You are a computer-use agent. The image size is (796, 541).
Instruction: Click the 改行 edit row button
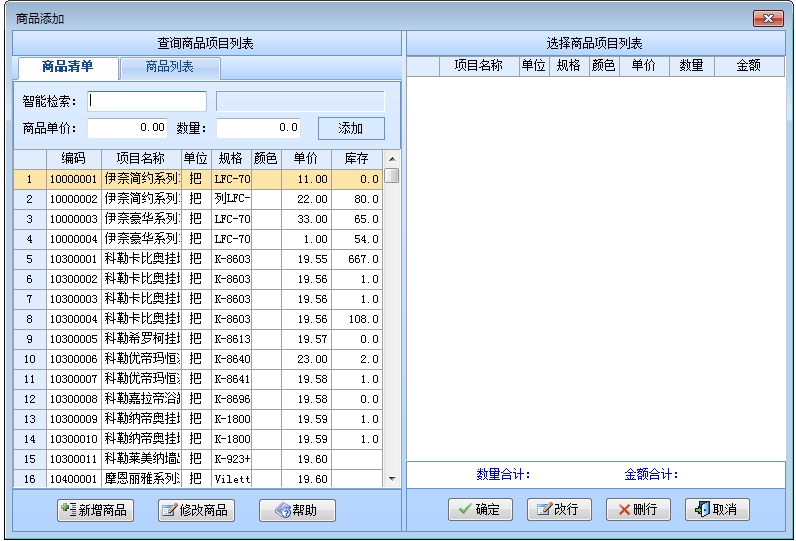(559, 509)
